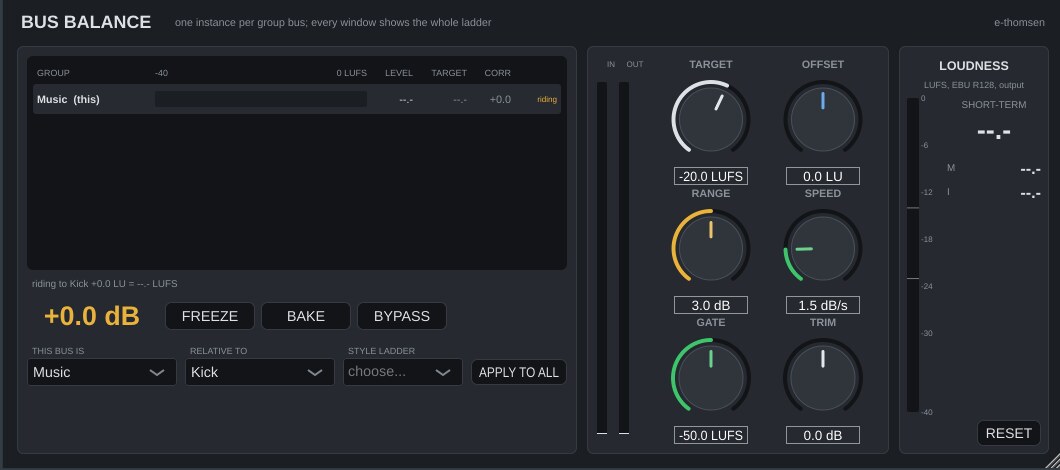Click the OUT level meter
Image resolution: width=1060 pixels, height=470 pixels.
click(624, 258)
